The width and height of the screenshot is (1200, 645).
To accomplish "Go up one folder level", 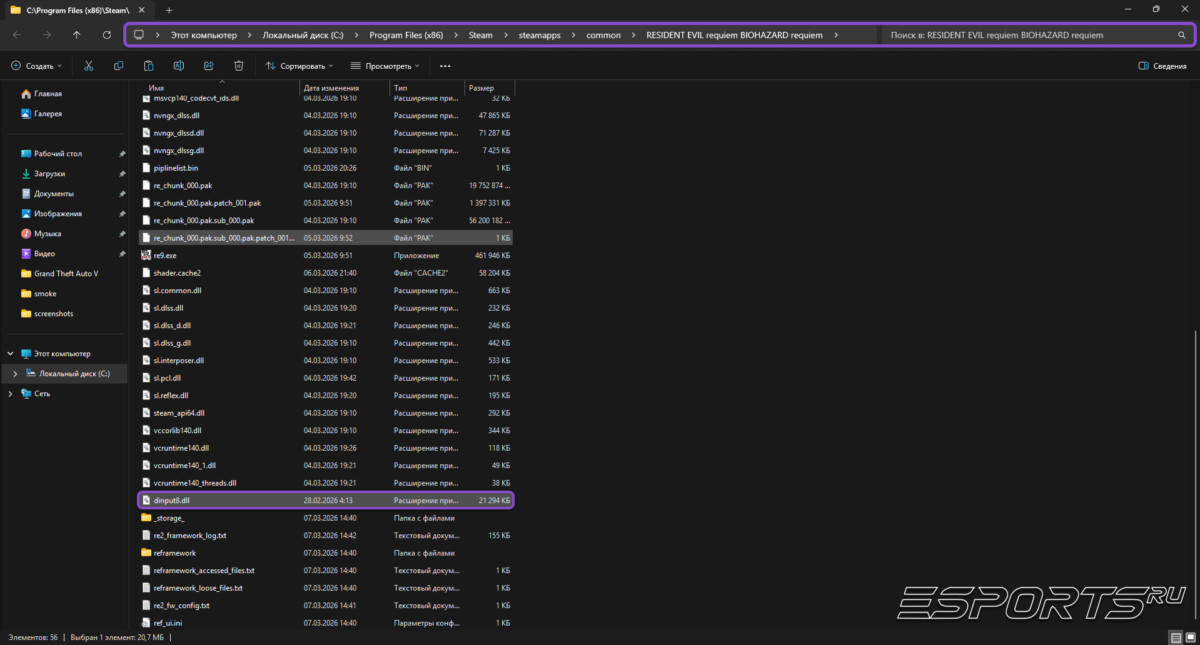I will click(x=77, y=35).
